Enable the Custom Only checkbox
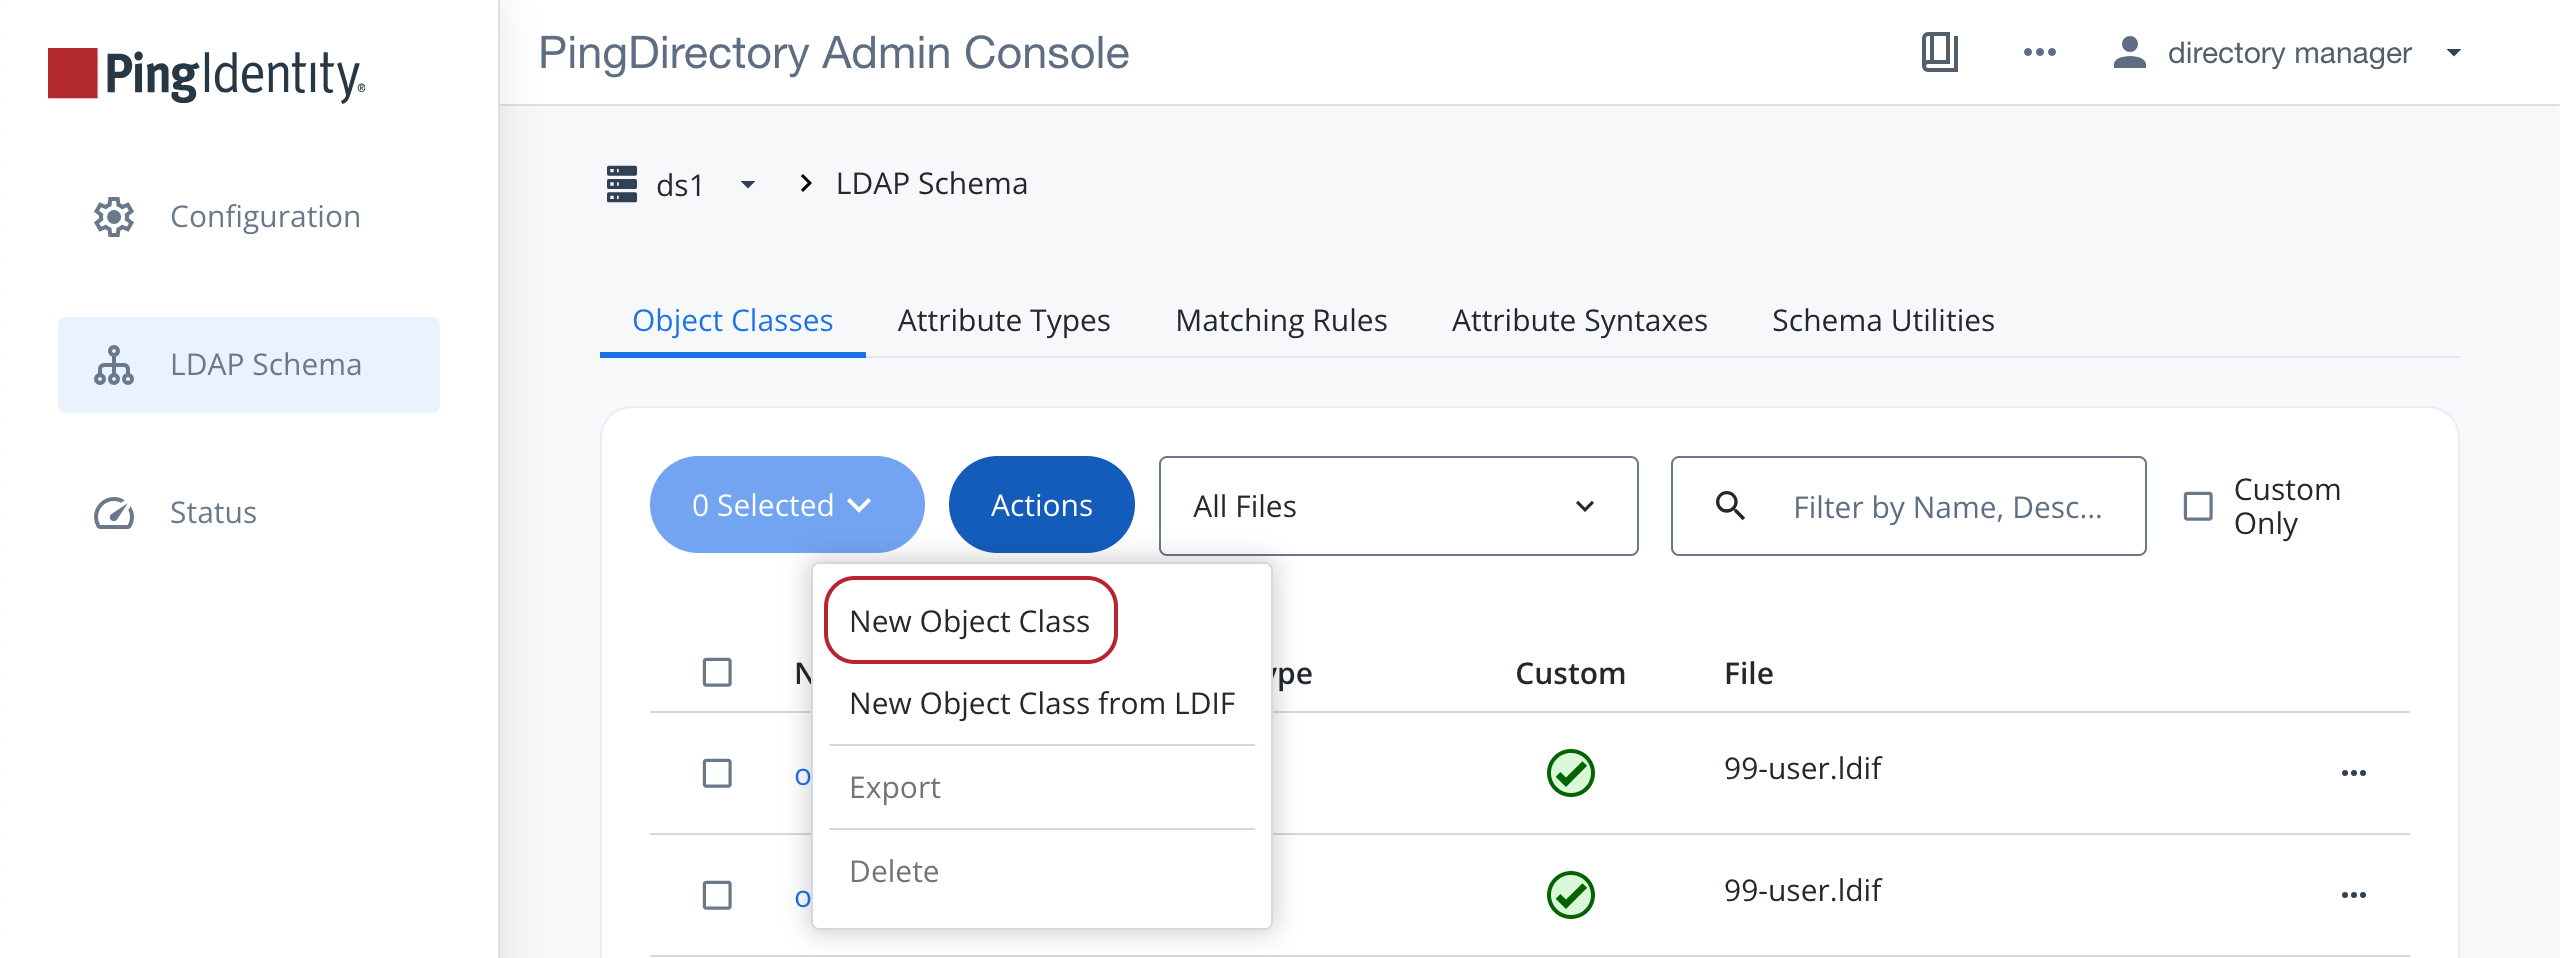Viewport: 2560px width, 958px height. coord(2198,506)
